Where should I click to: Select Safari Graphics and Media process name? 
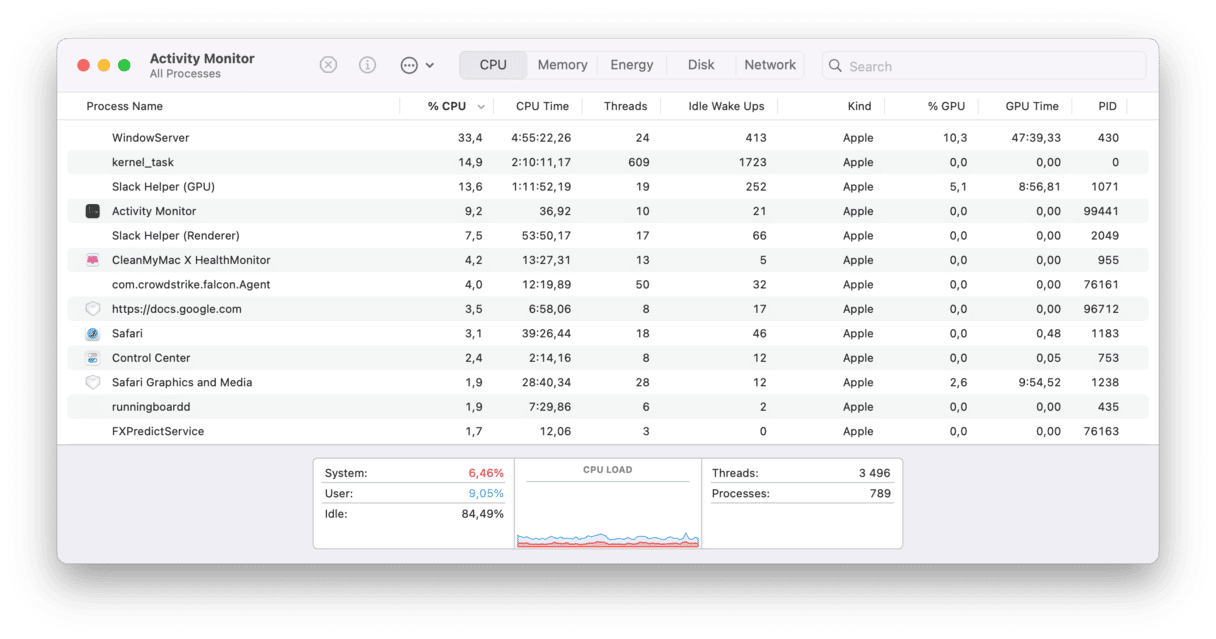tap(182, 383)
